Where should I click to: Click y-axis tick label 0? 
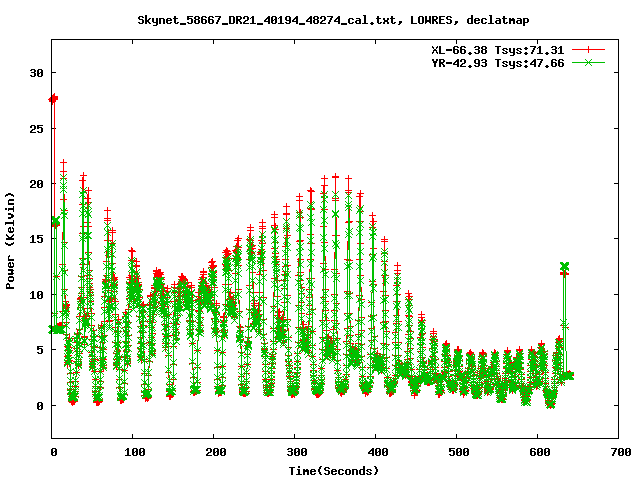(x=40, y=406)
